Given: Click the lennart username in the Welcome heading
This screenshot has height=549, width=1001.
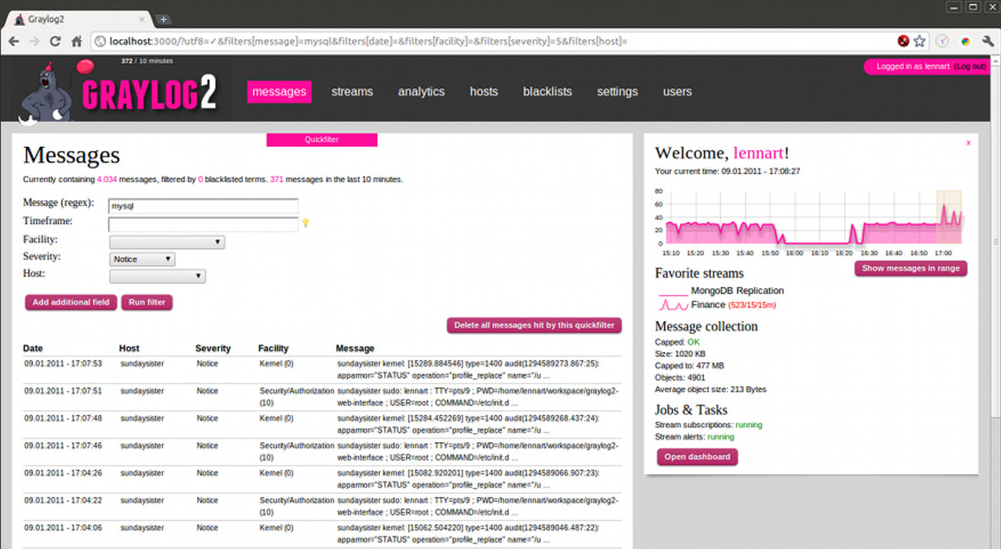Looking at the screenshot, I should (x=758, y=153).
